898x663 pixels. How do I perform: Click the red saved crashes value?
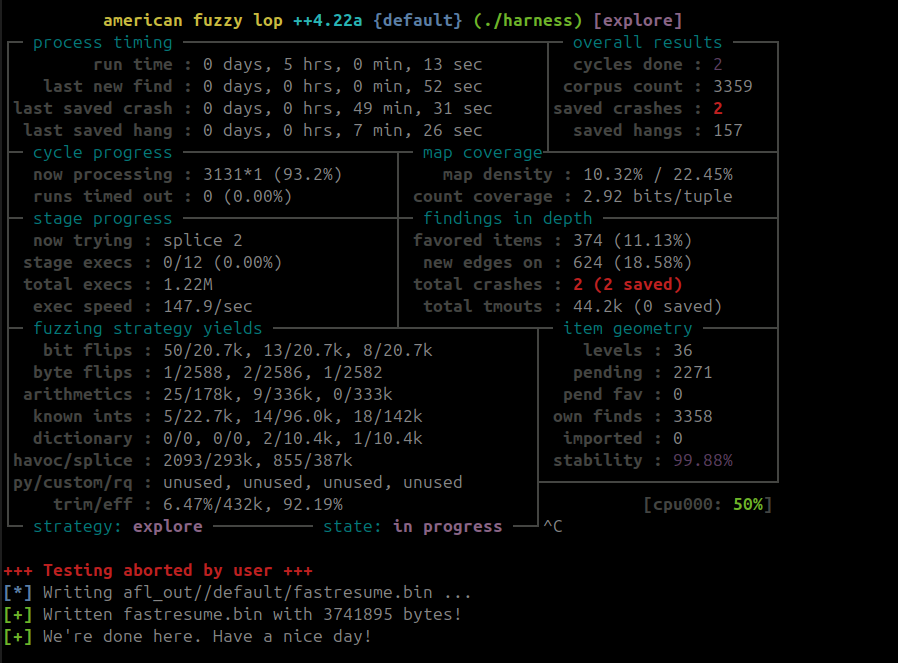click(x=718, y=109)
